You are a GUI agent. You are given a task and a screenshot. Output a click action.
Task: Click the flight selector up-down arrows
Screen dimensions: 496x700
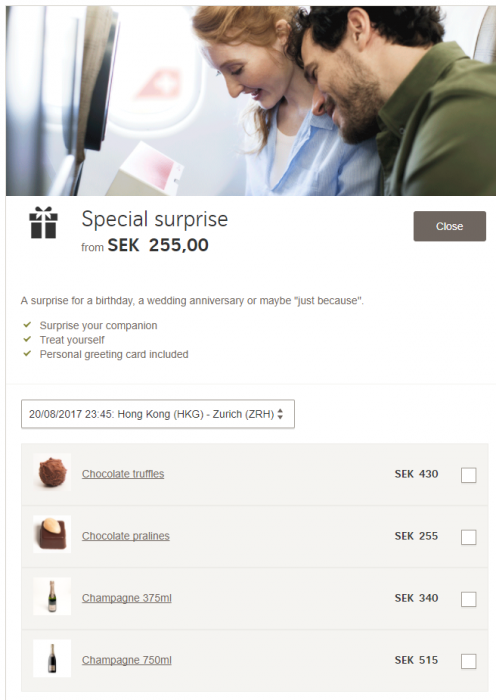280,414
